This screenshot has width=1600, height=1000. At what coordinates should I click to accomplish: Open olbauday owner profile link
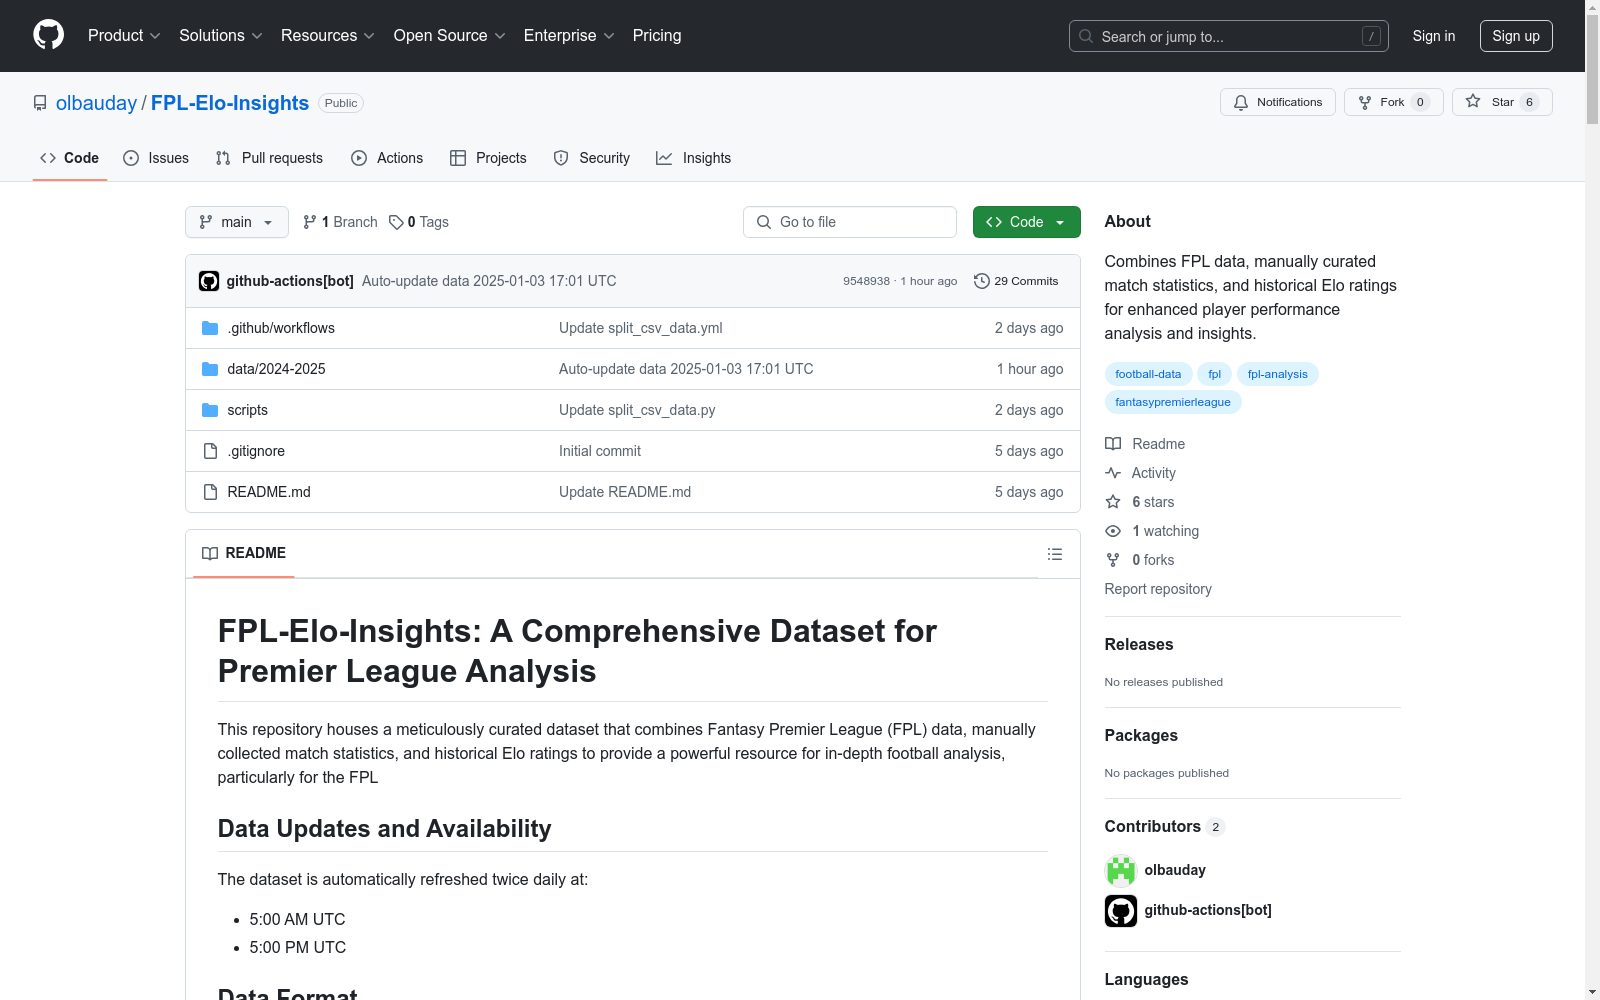(x=96, y=103)
